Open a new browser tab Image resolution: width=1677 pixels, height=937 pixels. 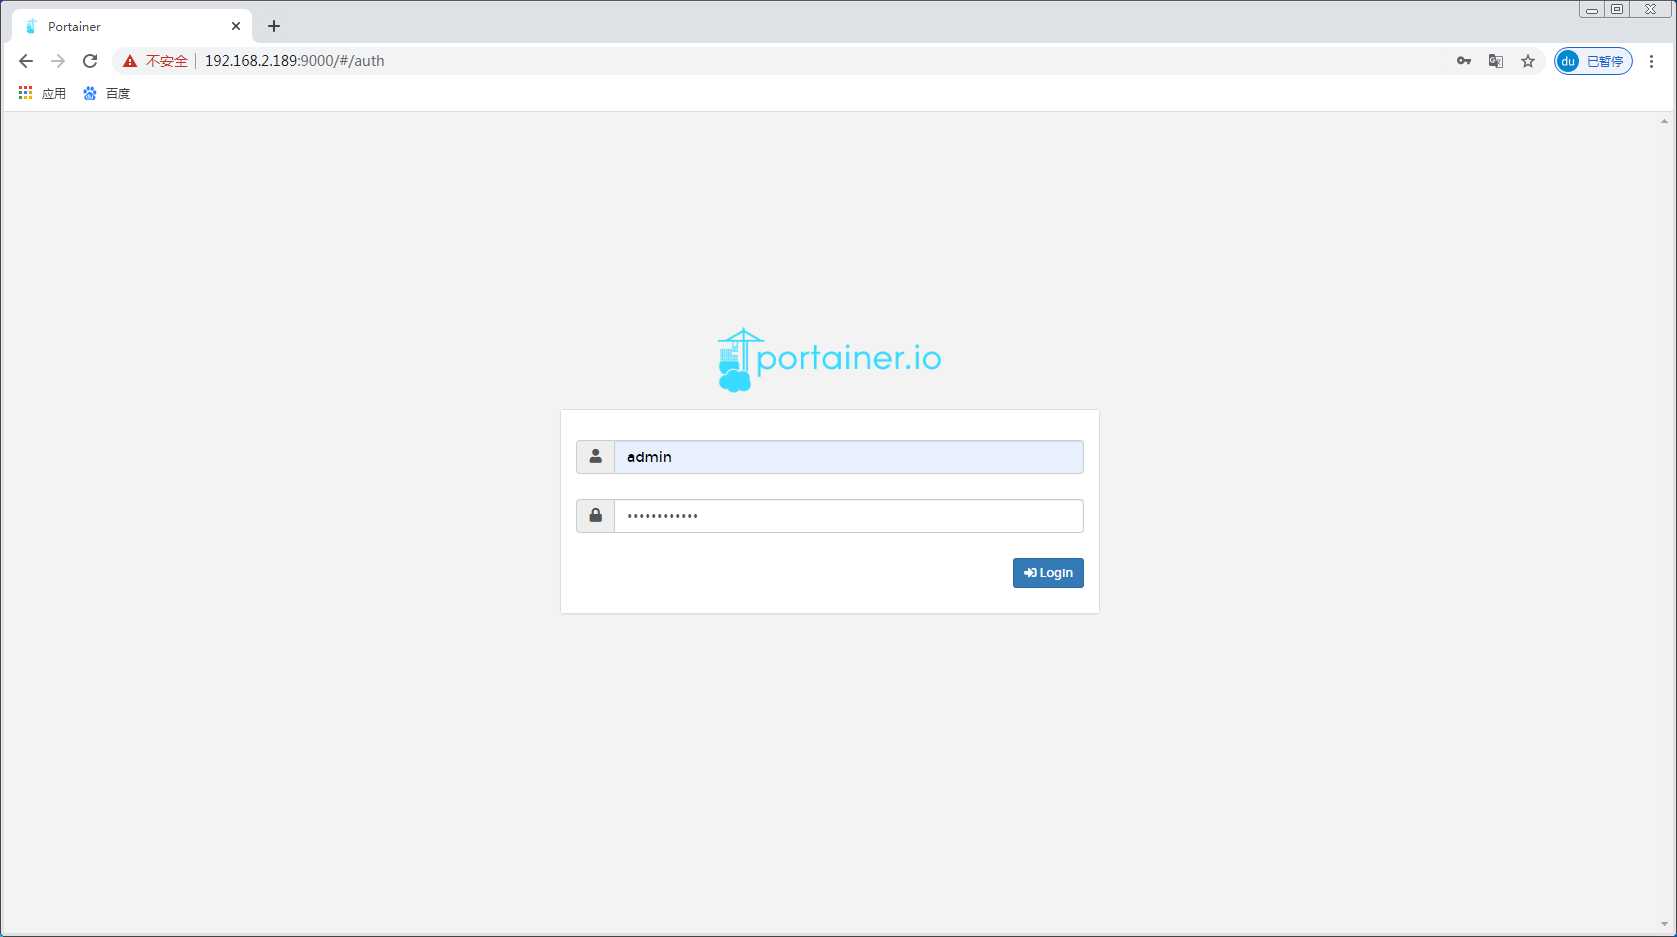tap(274, 26)
